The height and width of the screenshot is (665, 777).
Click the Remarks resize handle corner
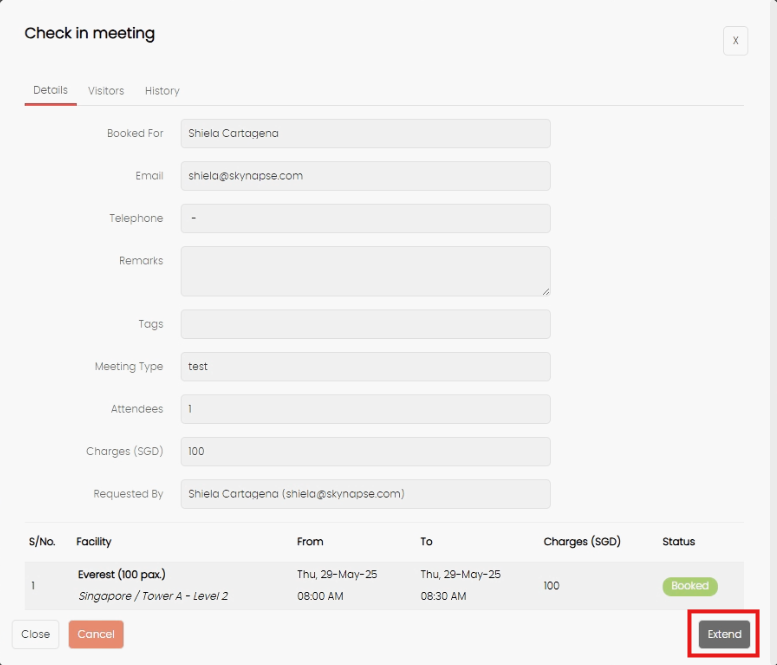point(546,292)
